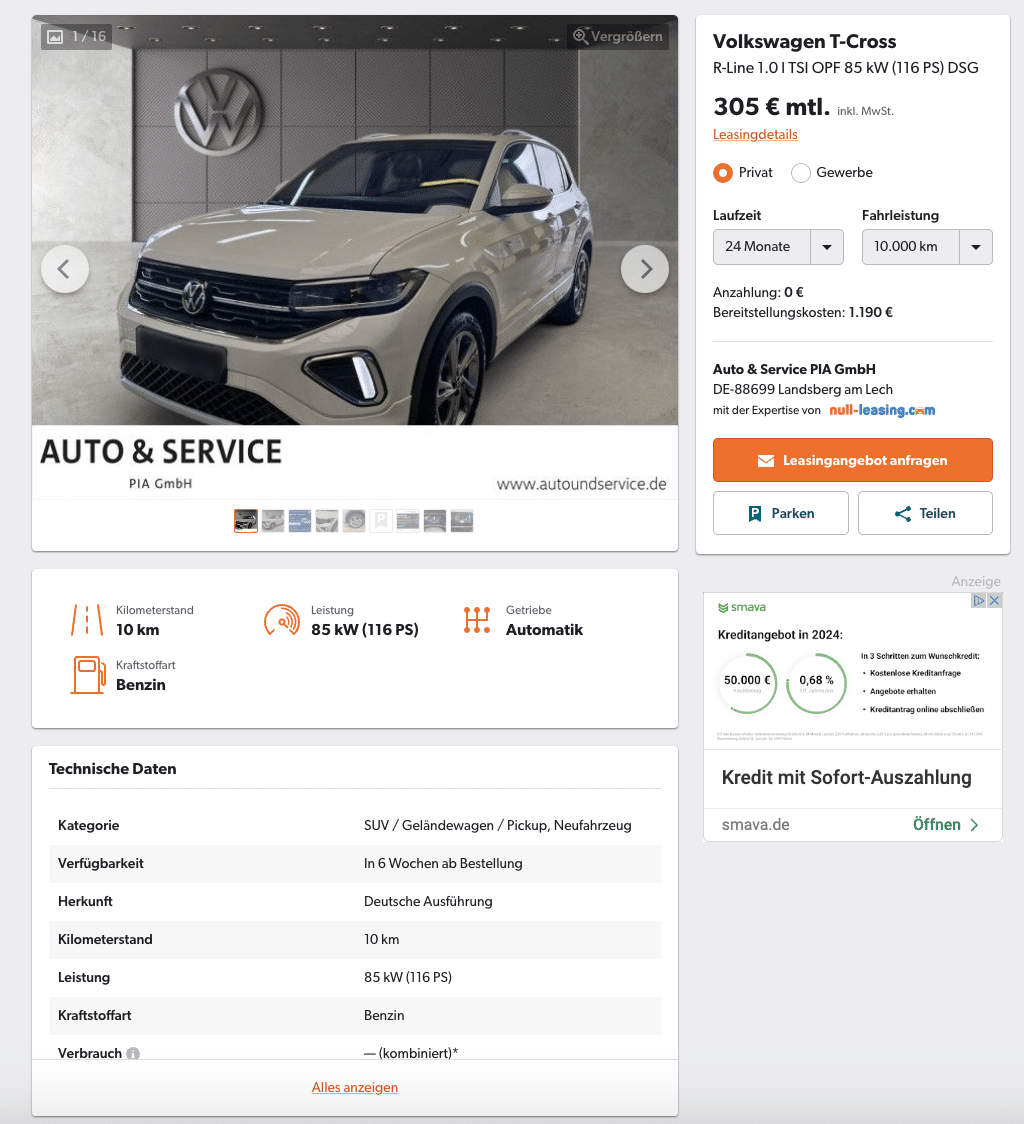Click the Leasingangebot anfragen button

853,460
